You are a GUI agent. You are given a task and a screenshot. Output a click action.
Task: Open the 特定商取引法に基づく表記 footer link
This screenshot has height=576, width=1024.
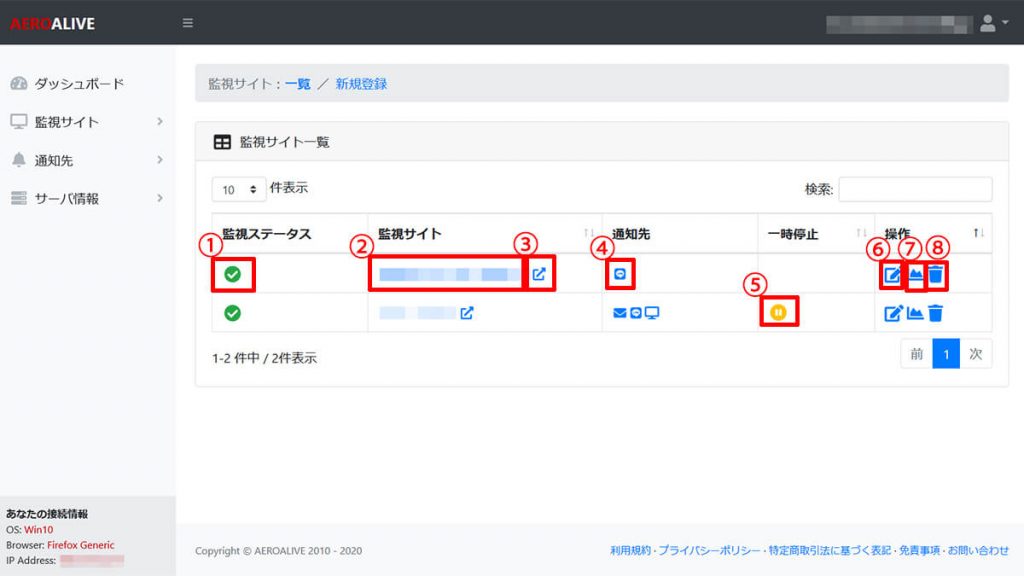click(x=829, y=551)
